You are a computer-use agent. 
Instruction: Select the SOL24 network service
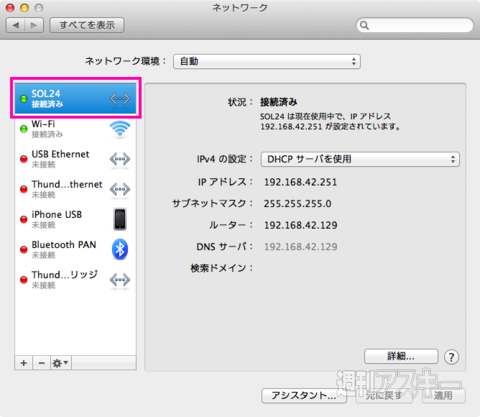pos(75,98)
